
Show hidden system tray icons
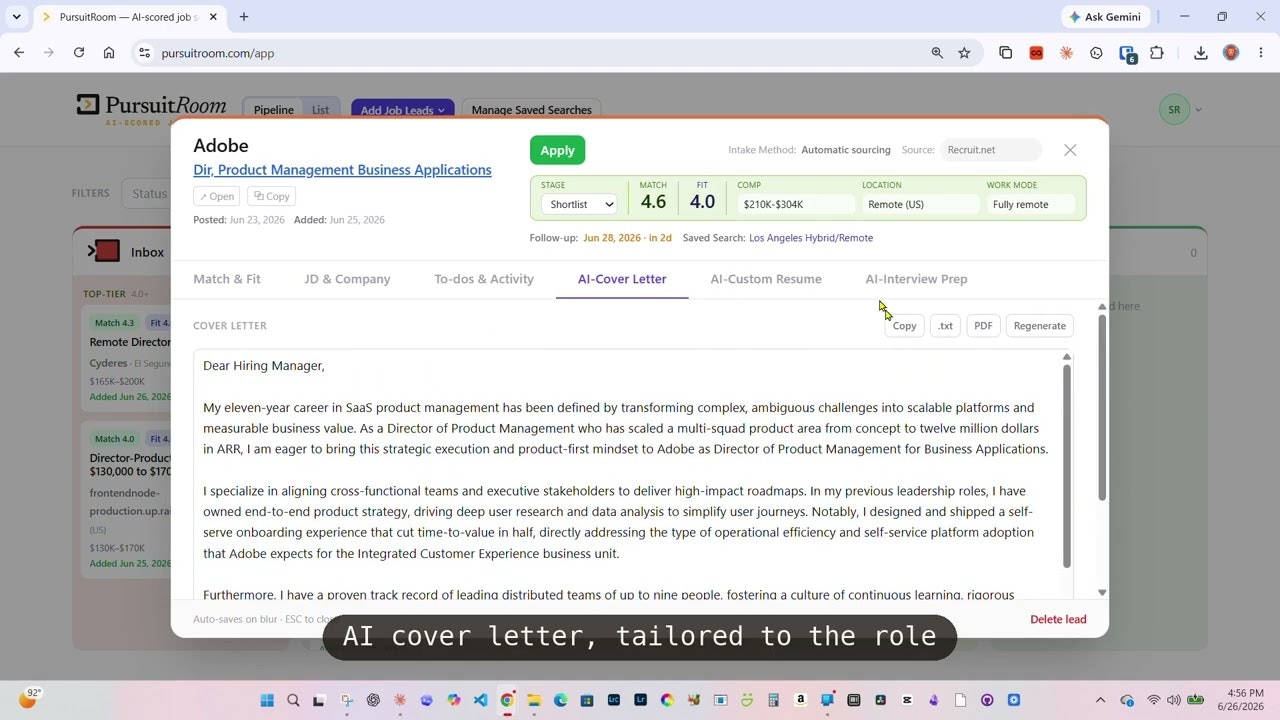[x=1101, y=700]
